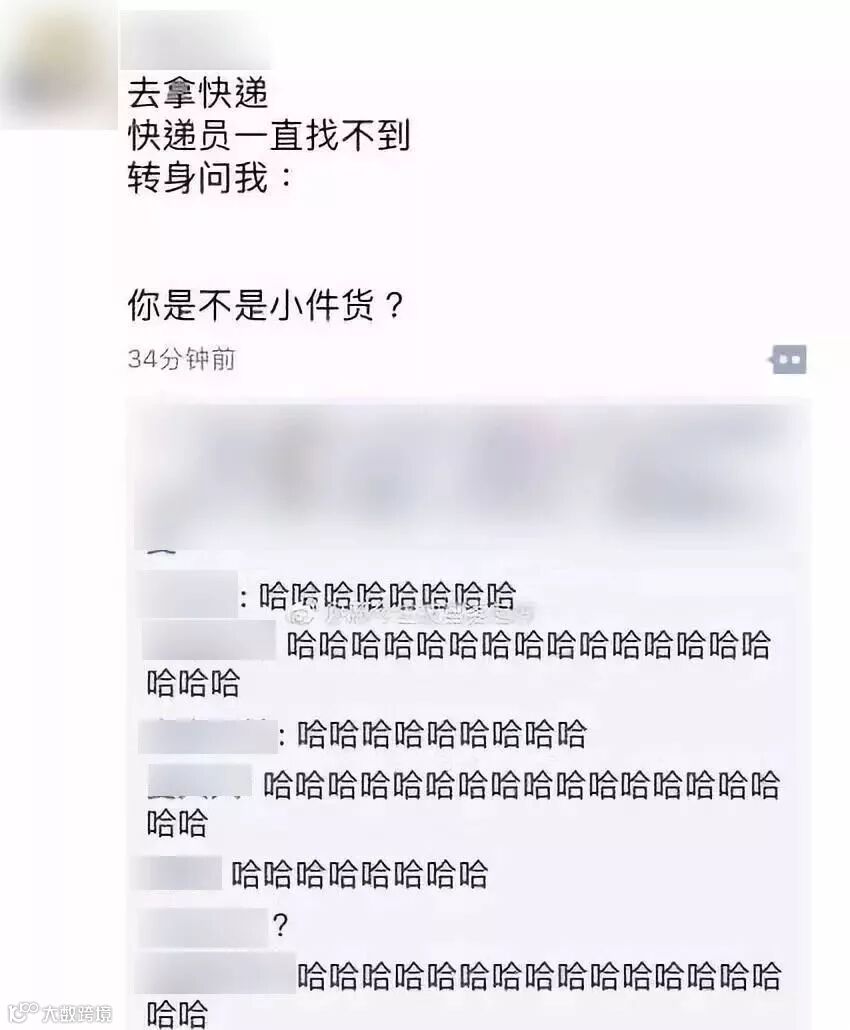Screen dimensions: 850x1030
Task: Tap the blurred profile avatar of the poster
Action: pyautogui.click(x=58, y=66)
